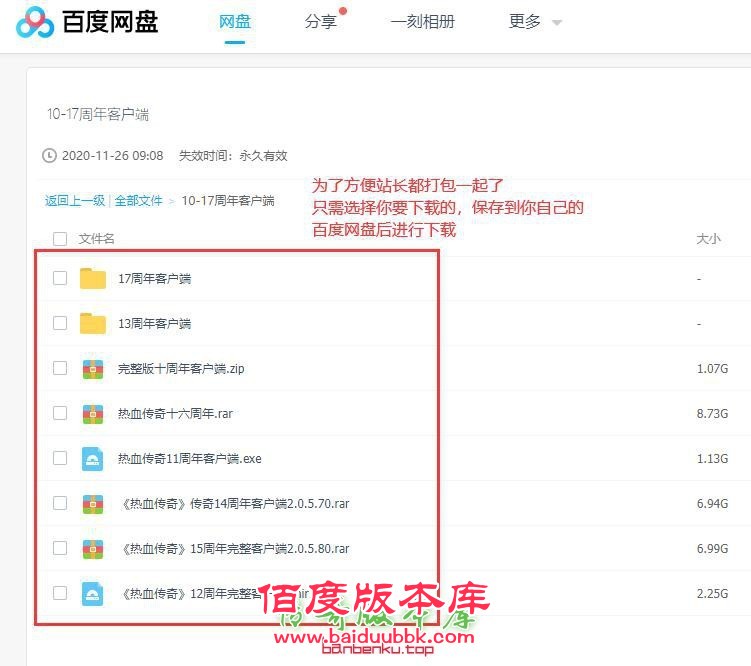Viewport: 751px width, 666px height.
Task: Click the Baidu Netdisk logo icon
Action: click(x=35, y=22)
